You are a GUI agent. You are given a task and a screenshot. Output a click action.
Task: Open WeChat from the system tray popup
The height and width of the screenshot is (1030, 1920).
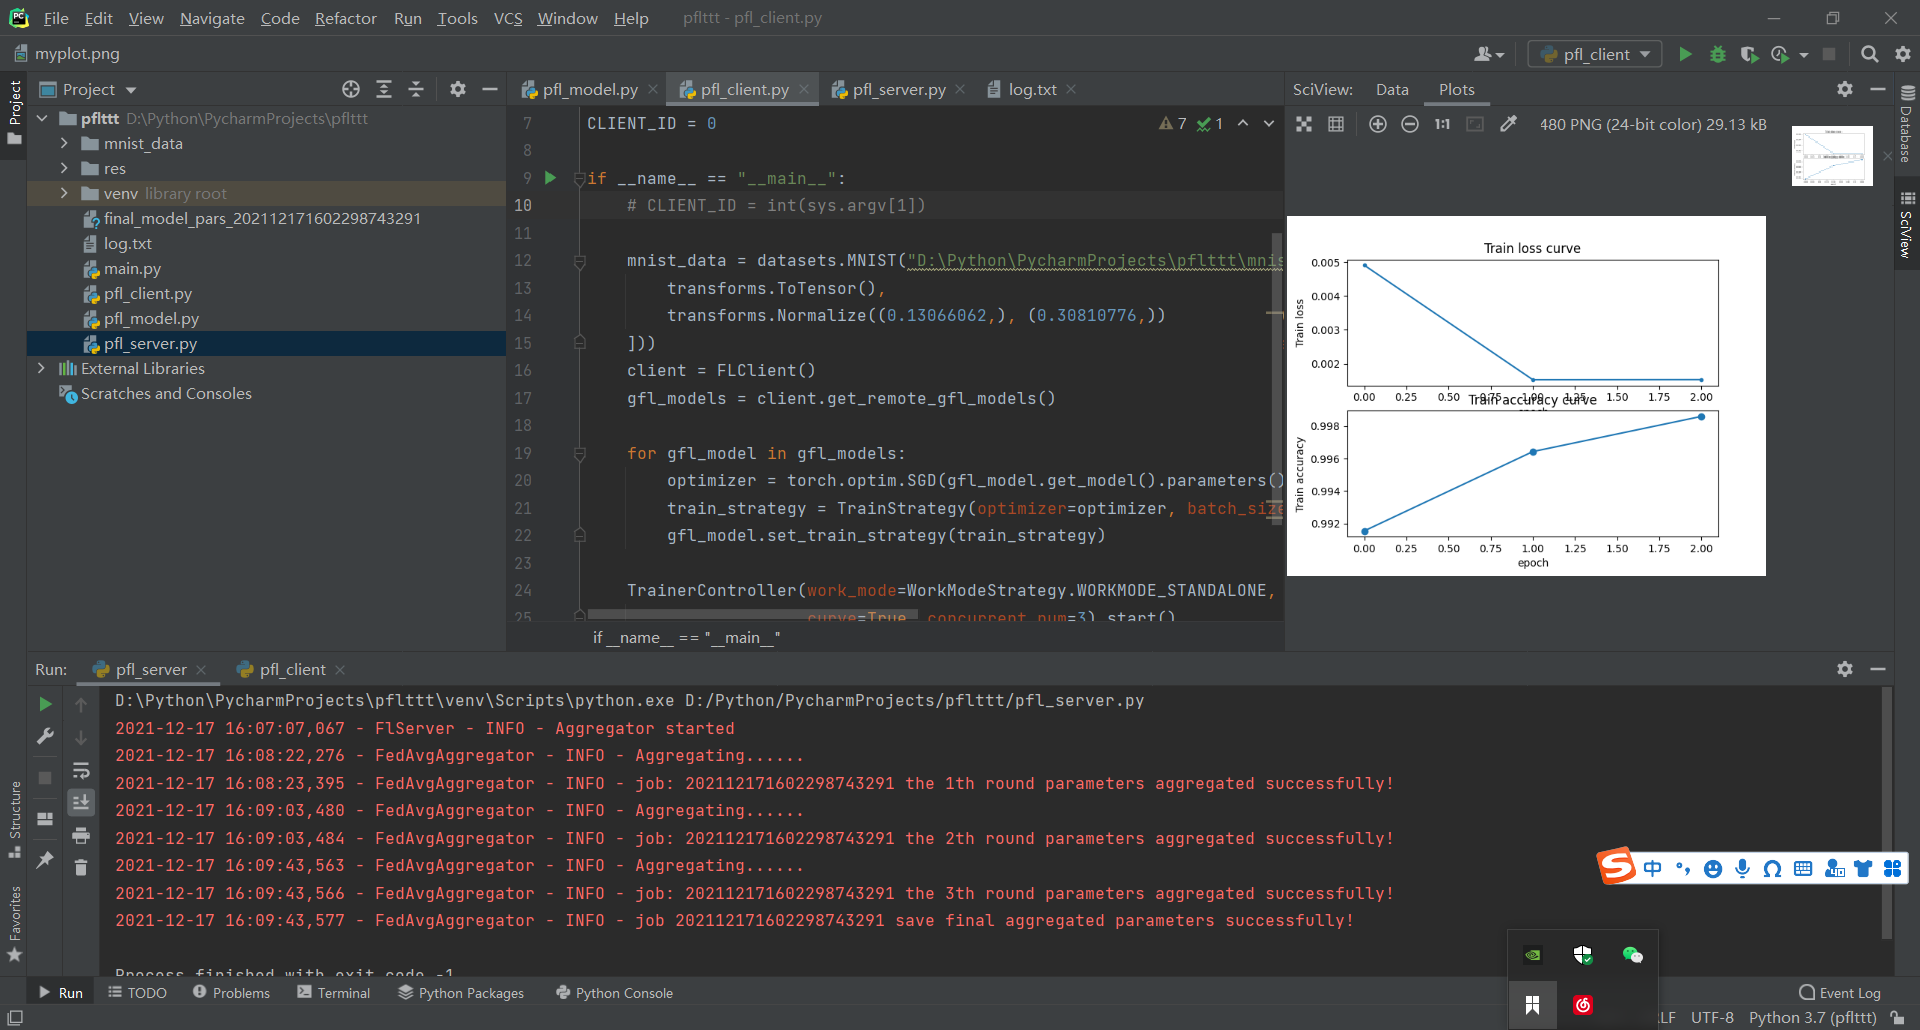point(1632,955)
